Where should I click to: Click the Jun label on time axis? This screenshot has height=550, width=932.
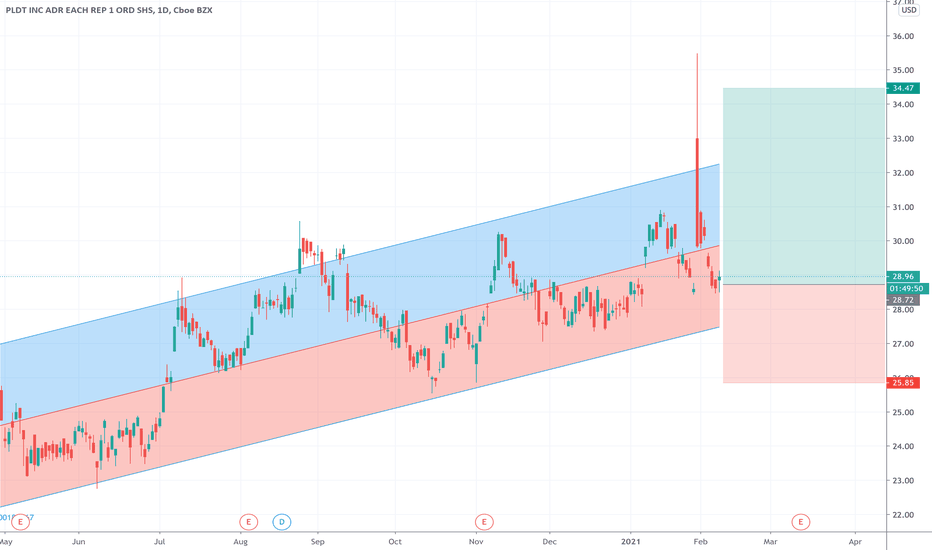click(78, 542)
